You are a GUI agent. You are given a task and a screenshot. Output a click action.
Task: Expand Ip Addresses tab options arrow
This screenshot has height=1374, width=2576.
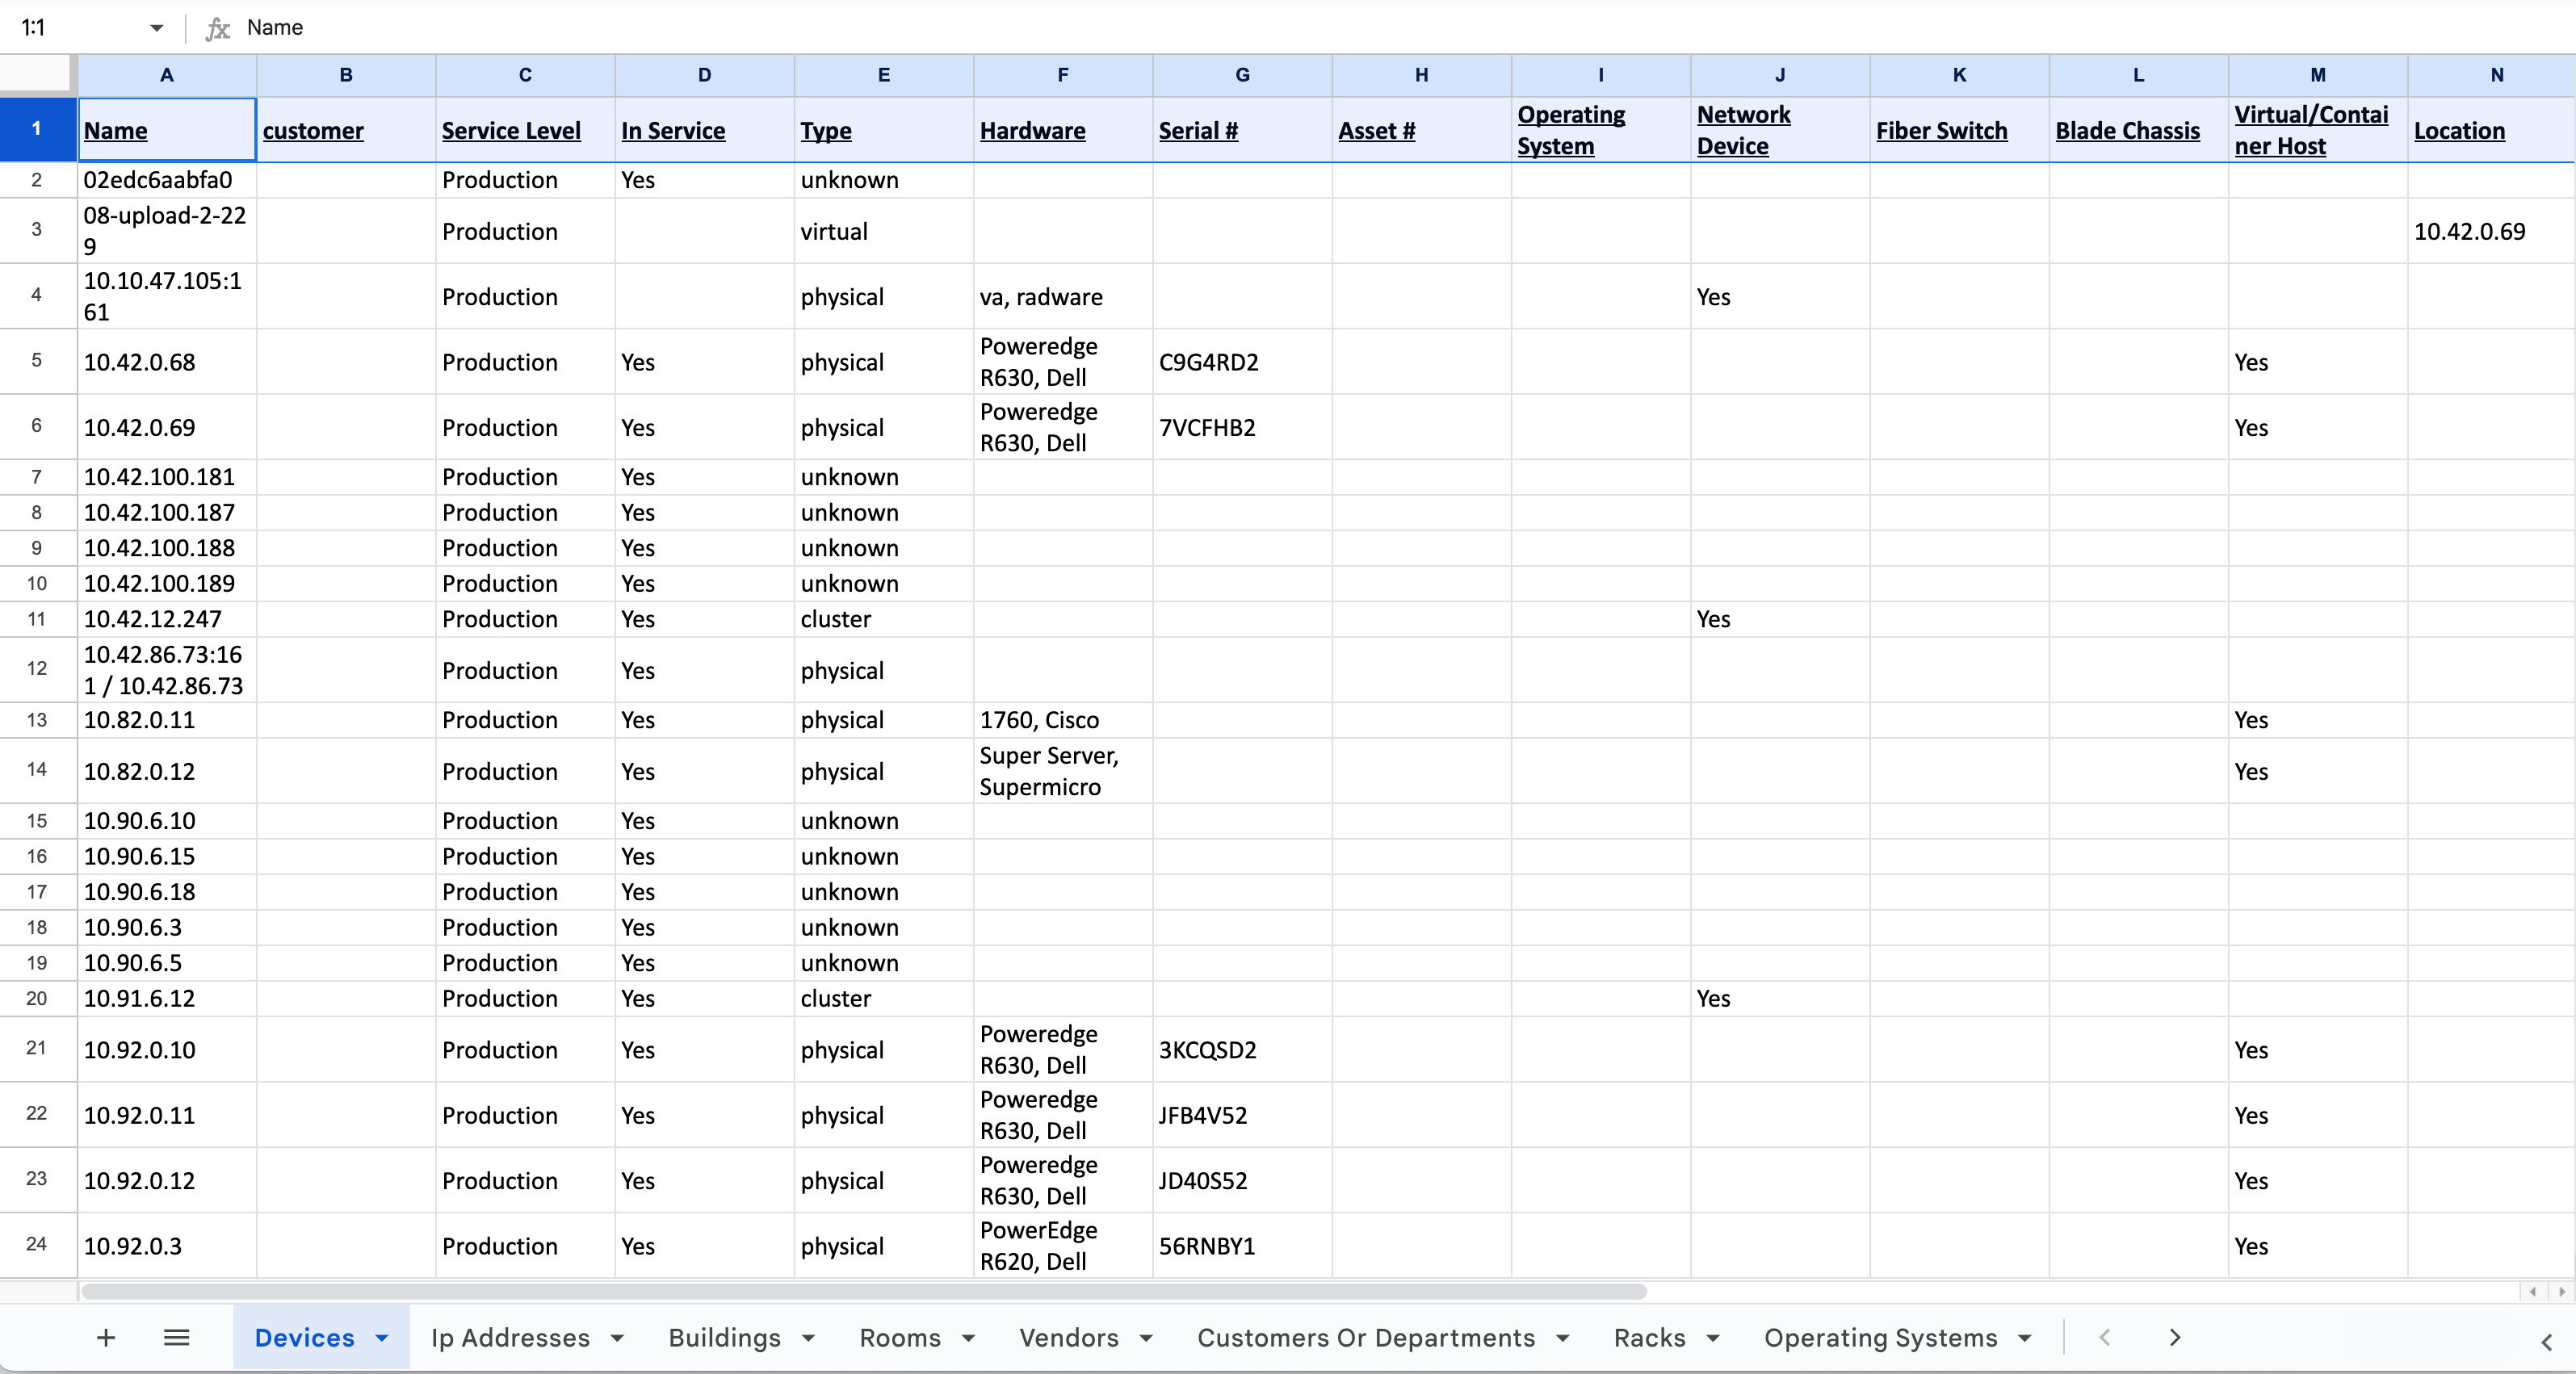click(x=617, y=1338)
